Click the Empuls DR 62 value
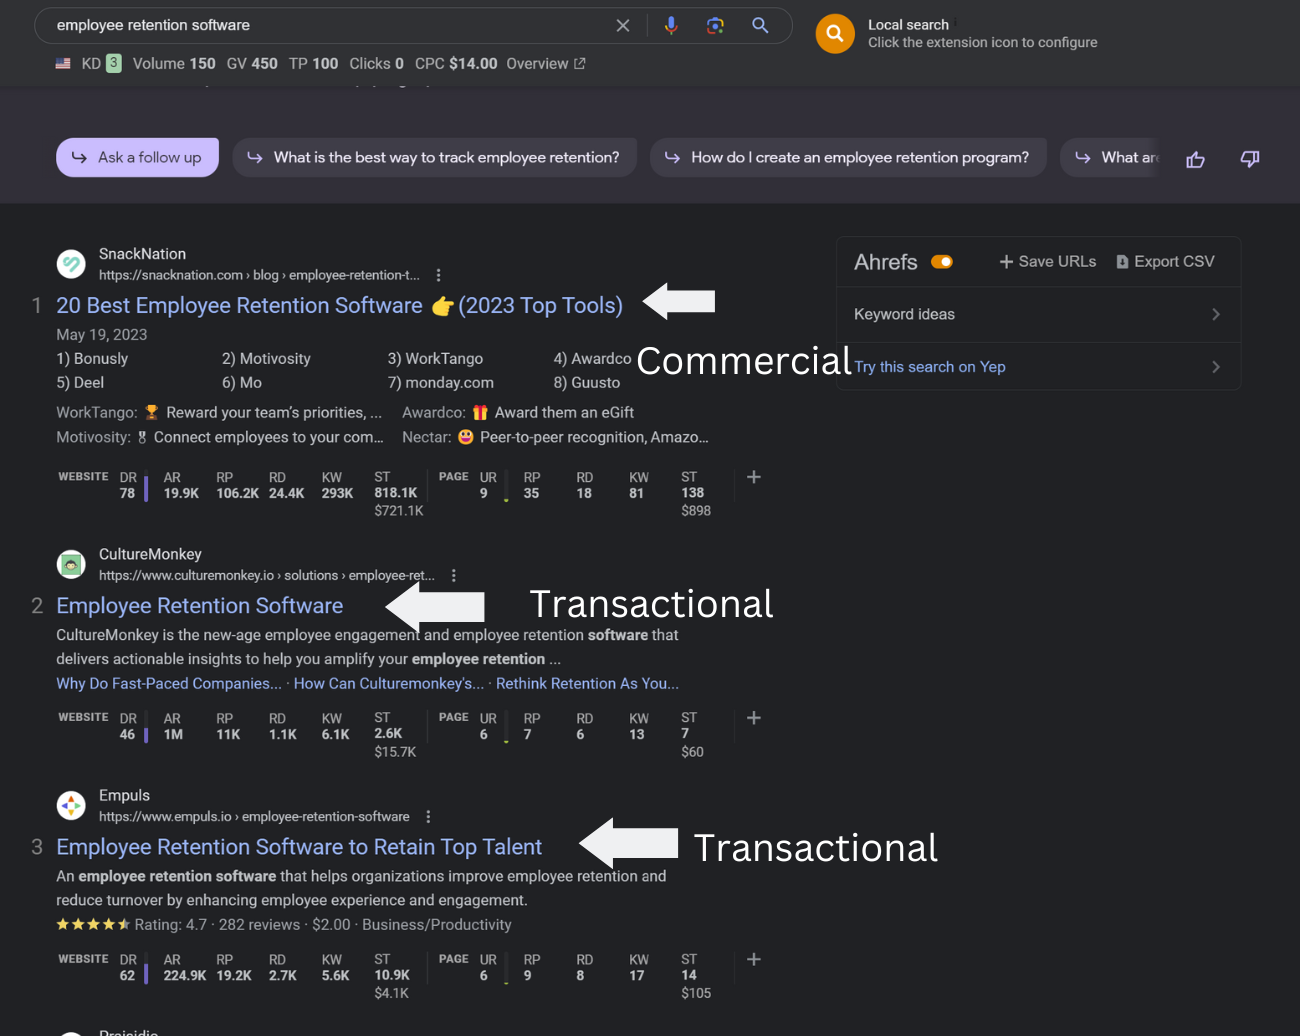 pyautogui.click(x=127, y=975)
